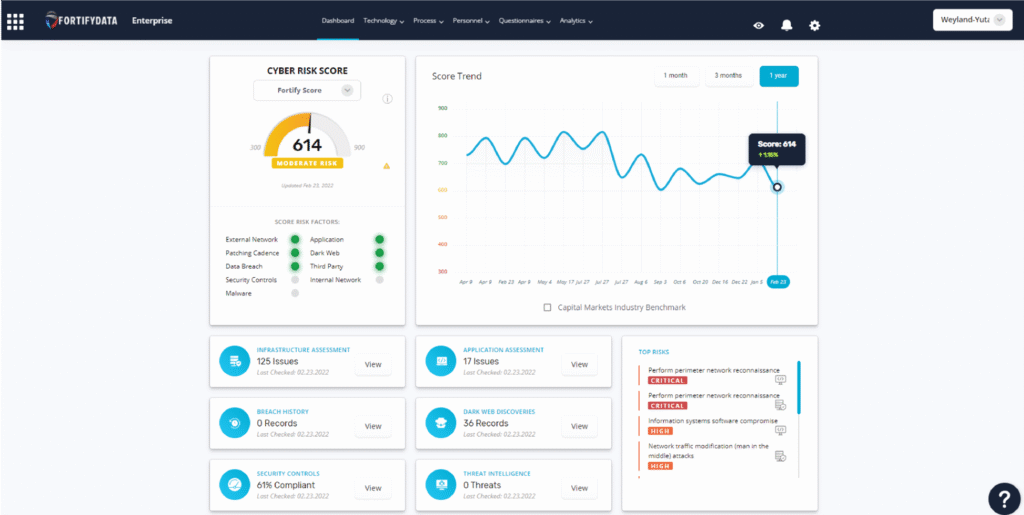Click the info icon beside Fortify Score
Screen dimensions: 1024x515
click(387, 99)
